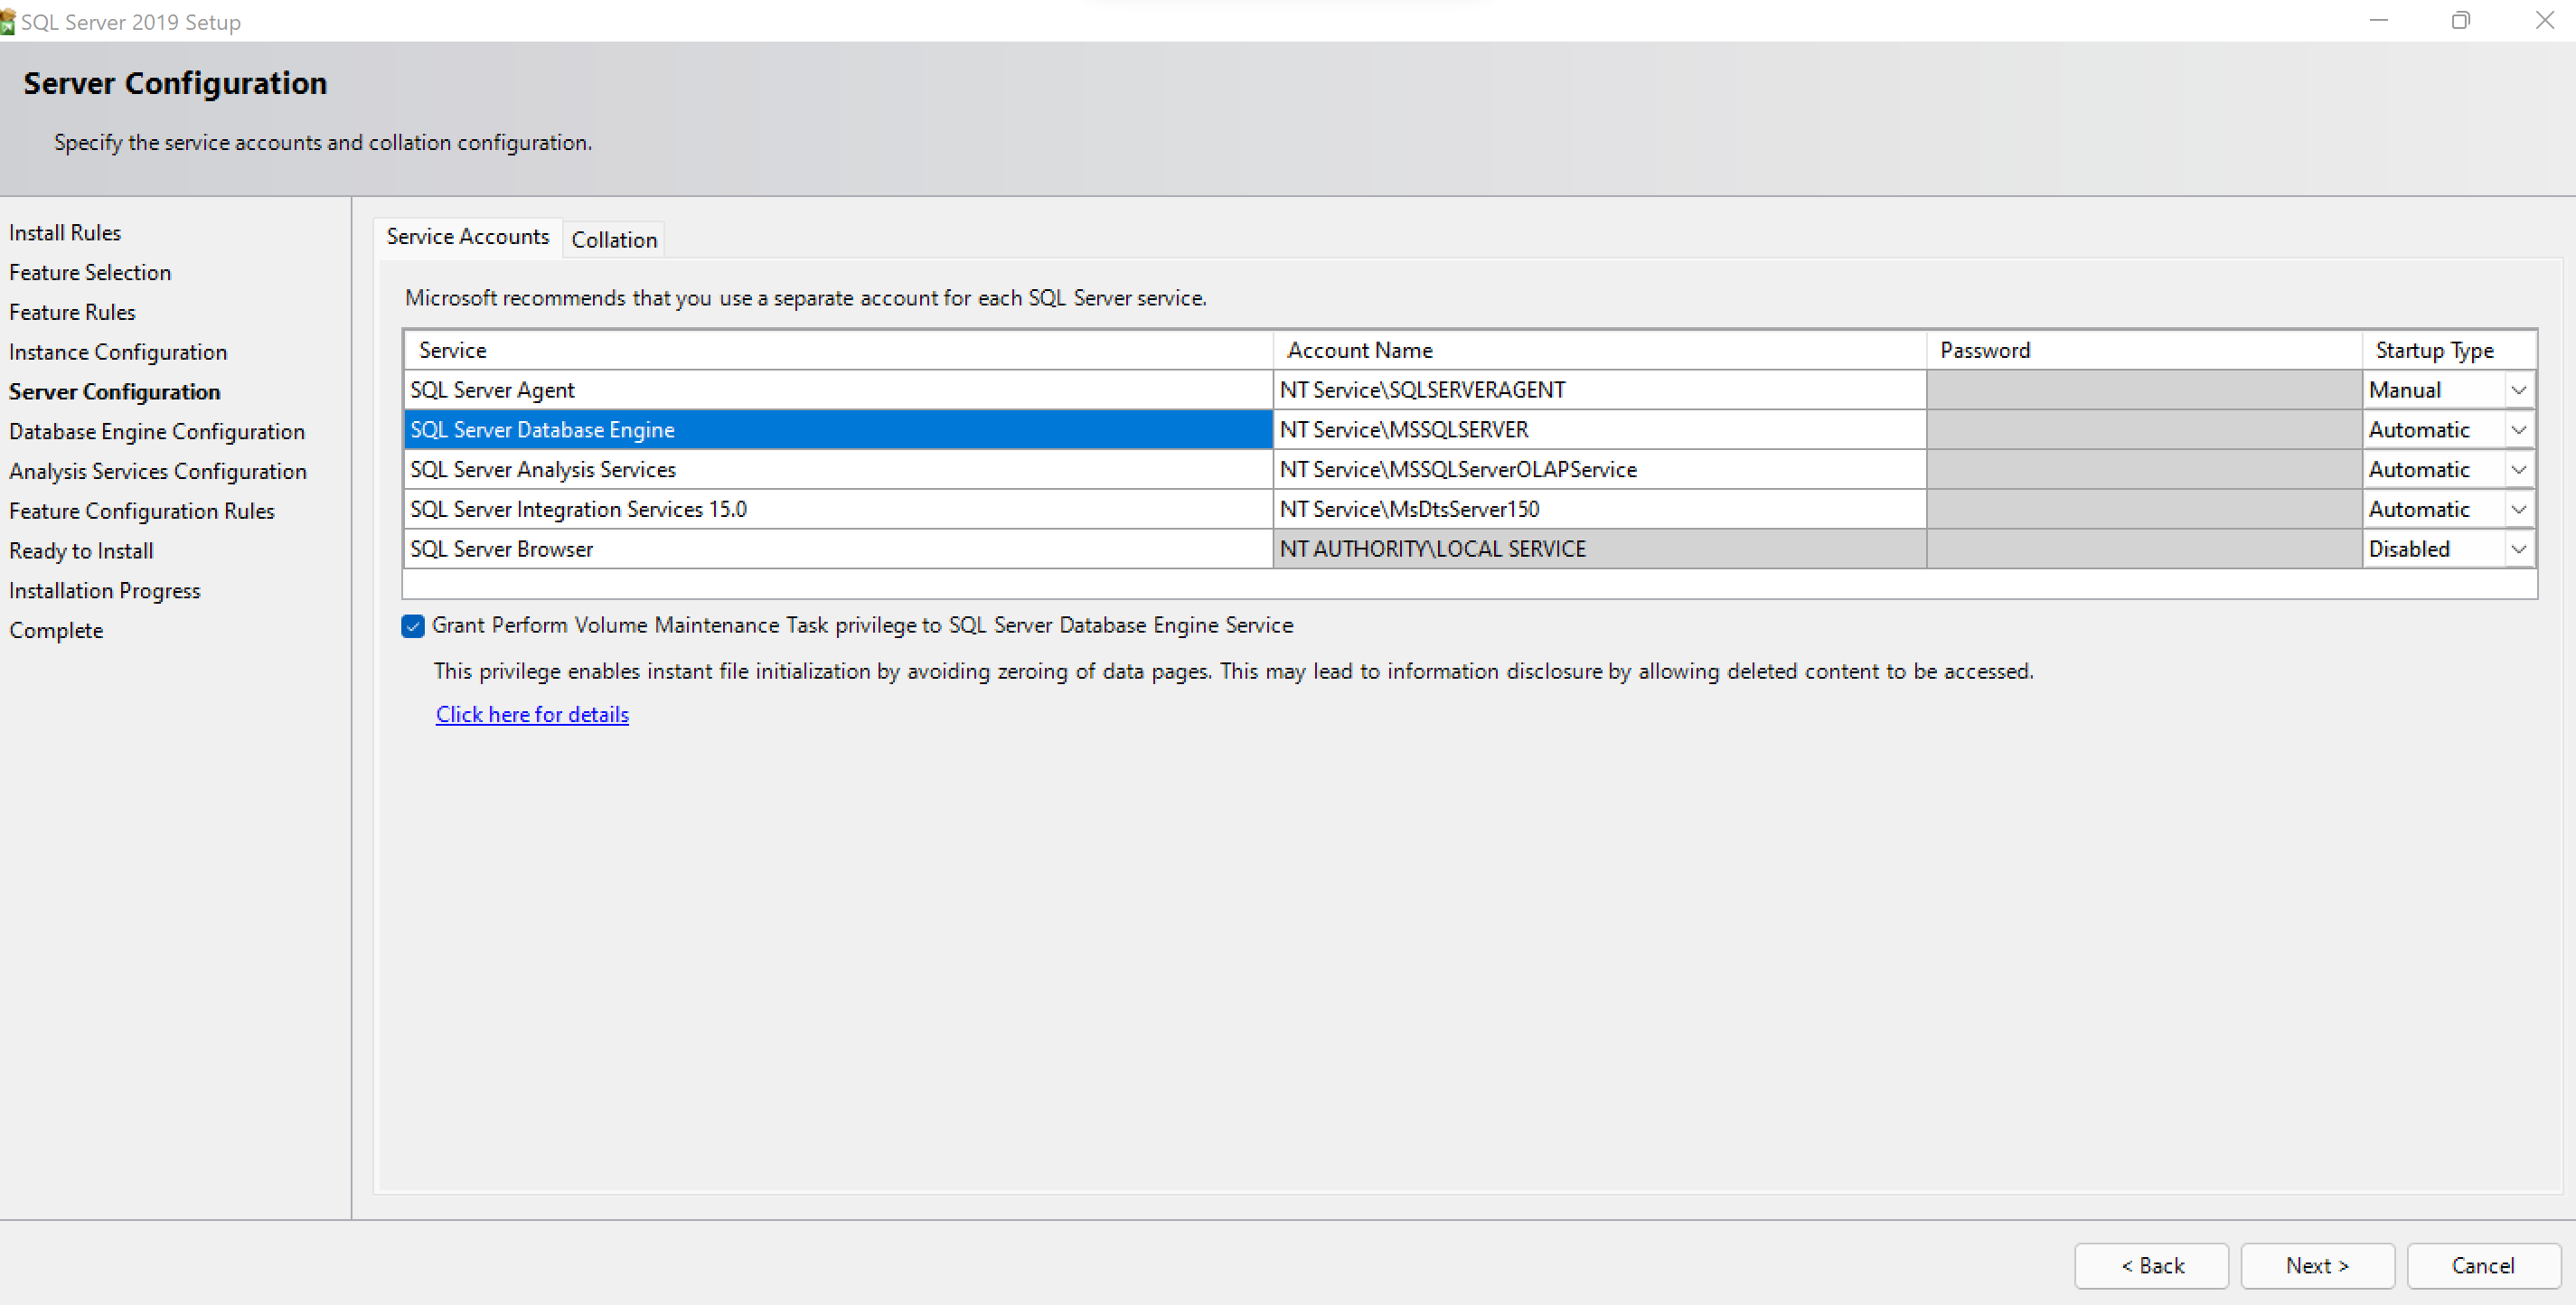Image resolution: width=2576 pixels, height=1305 pixels.
Task: Check the Service Accounts tab checkbox area
Action: tap(413, 626)
